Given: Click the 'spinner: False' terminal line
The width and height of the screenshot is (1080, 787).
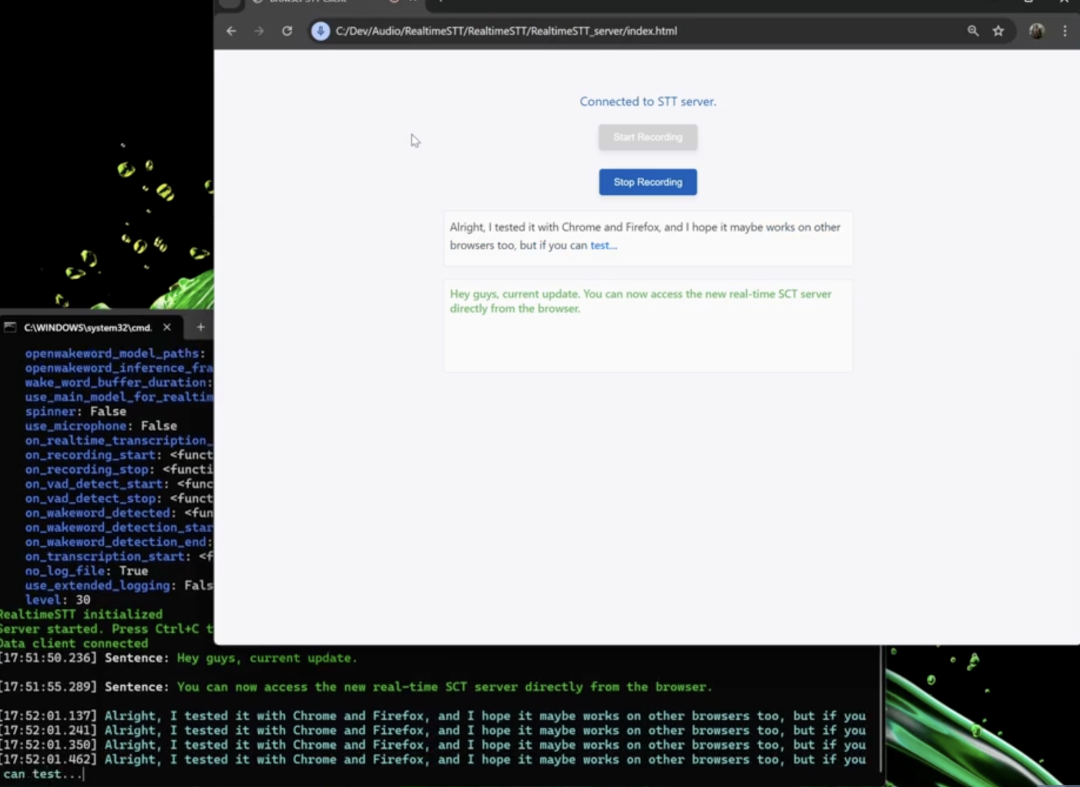Looking at the screenshot, I should pos(76,411).
